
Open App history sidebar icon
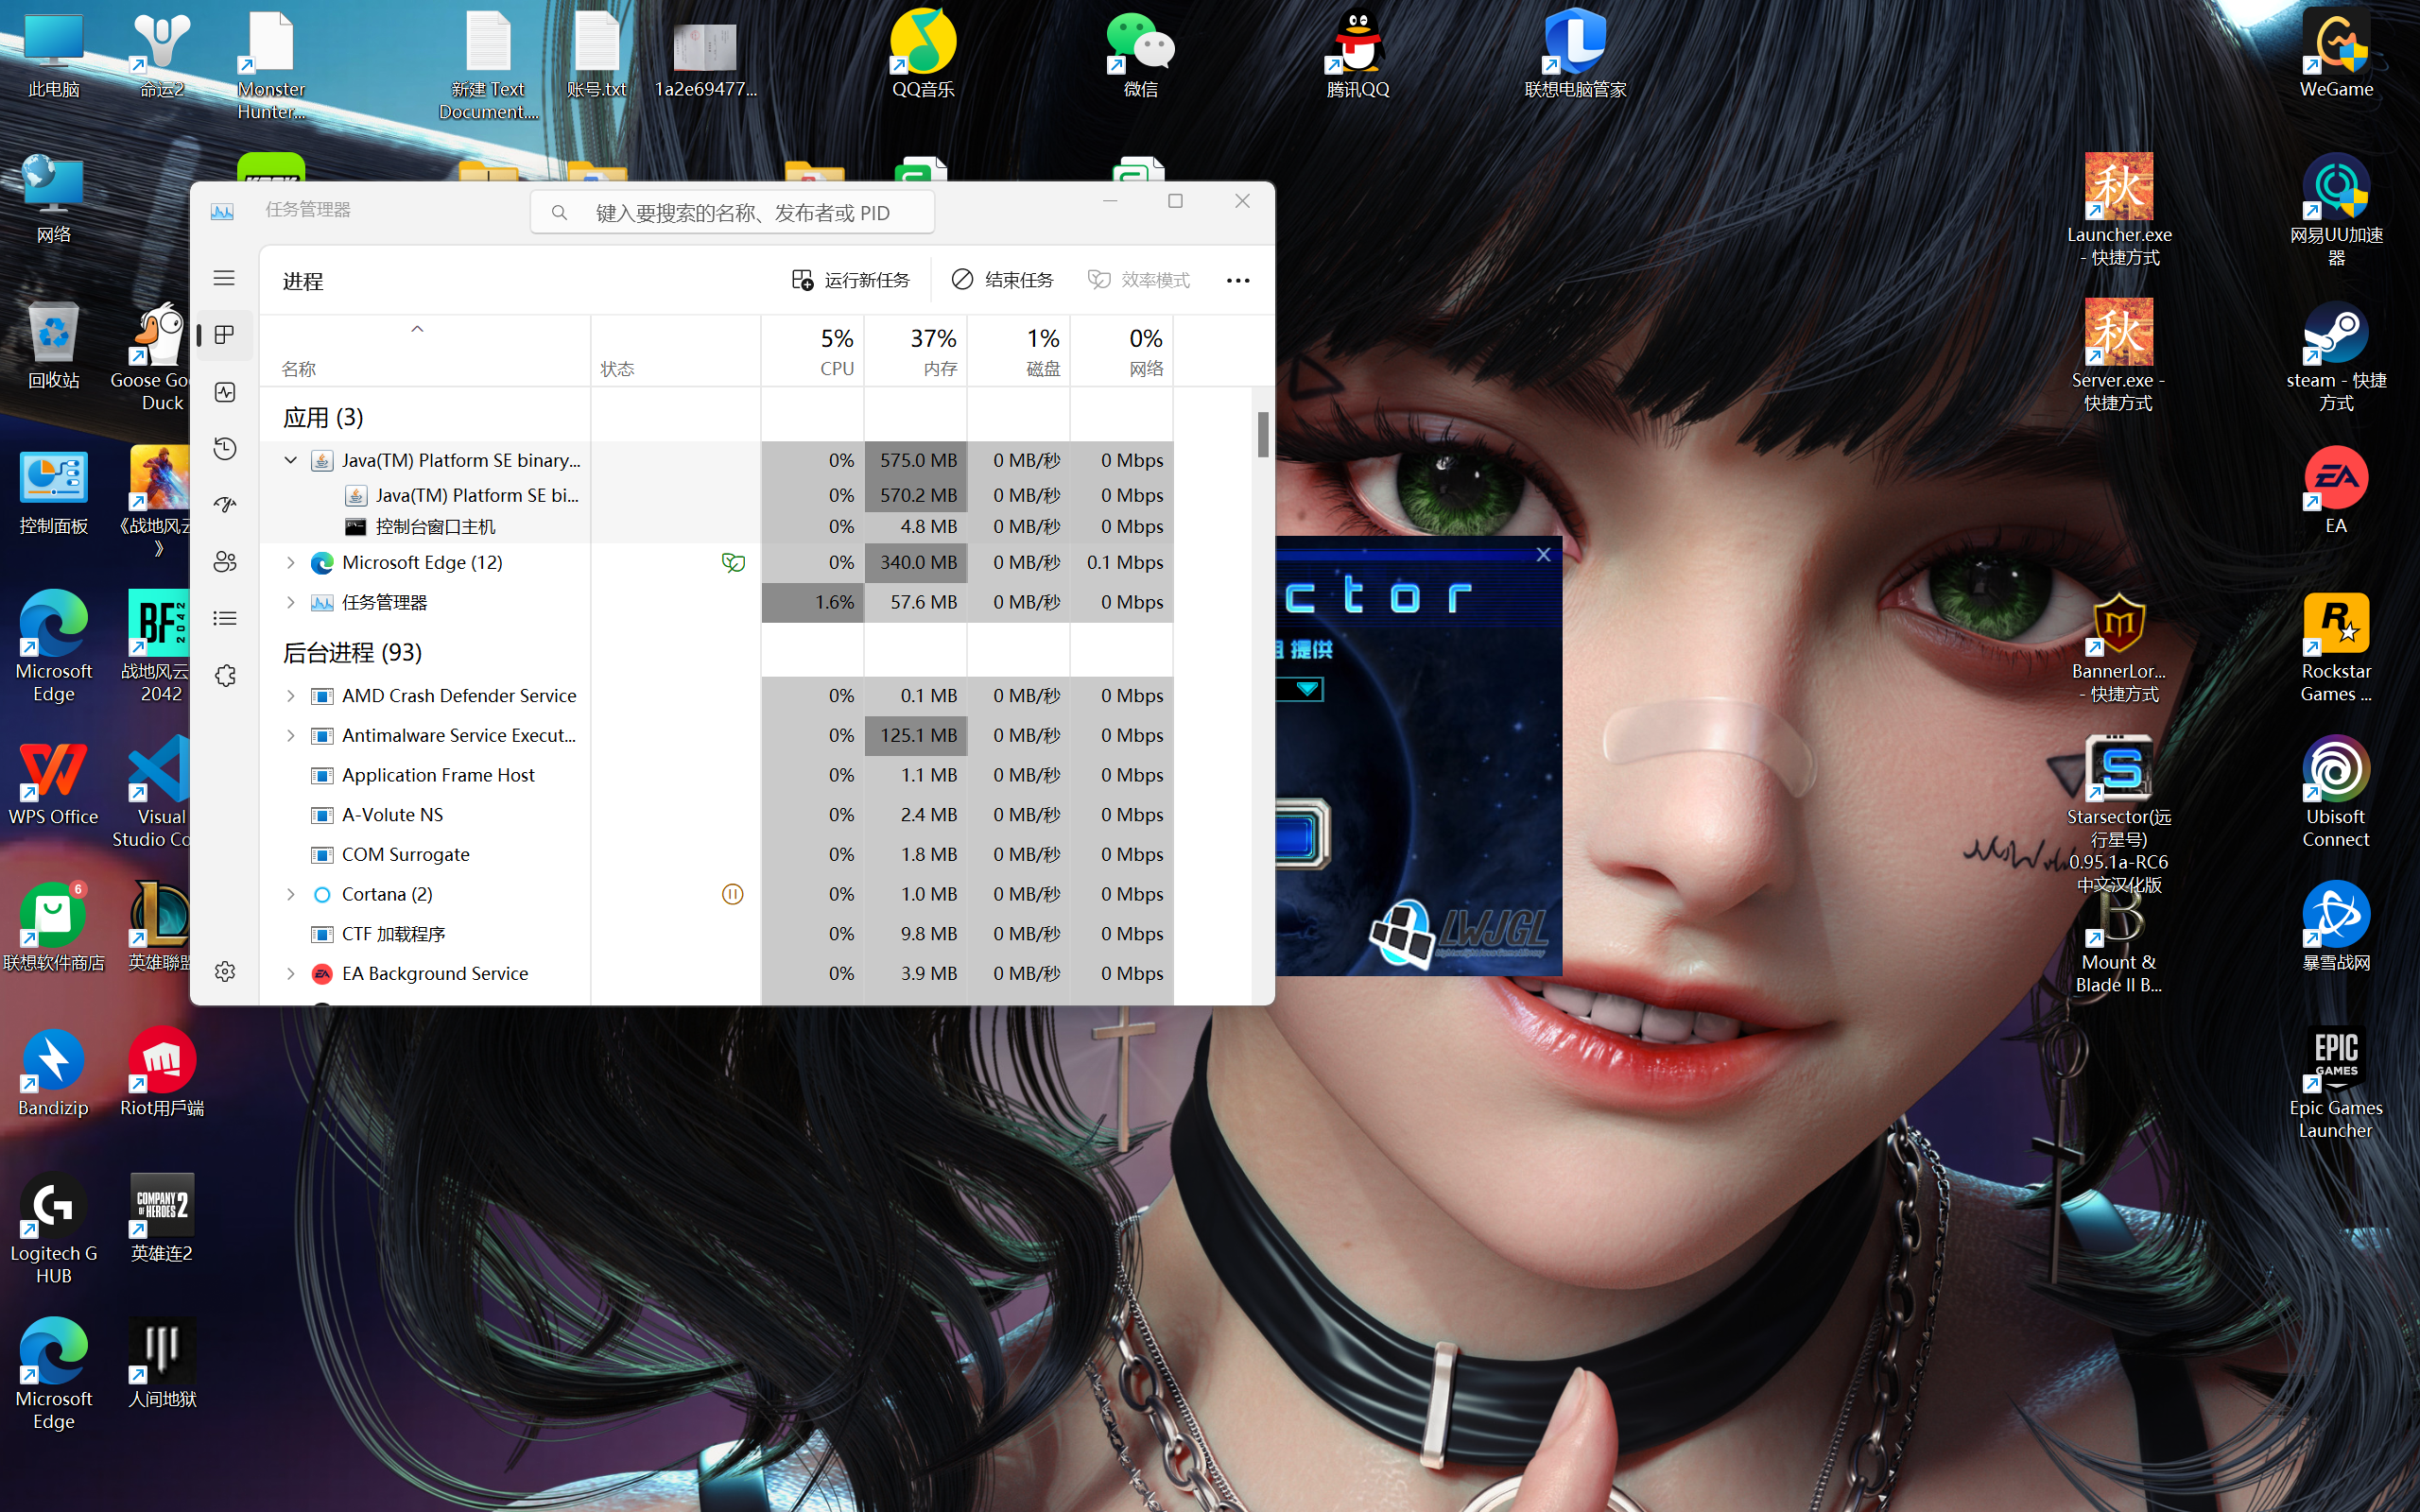225,448
